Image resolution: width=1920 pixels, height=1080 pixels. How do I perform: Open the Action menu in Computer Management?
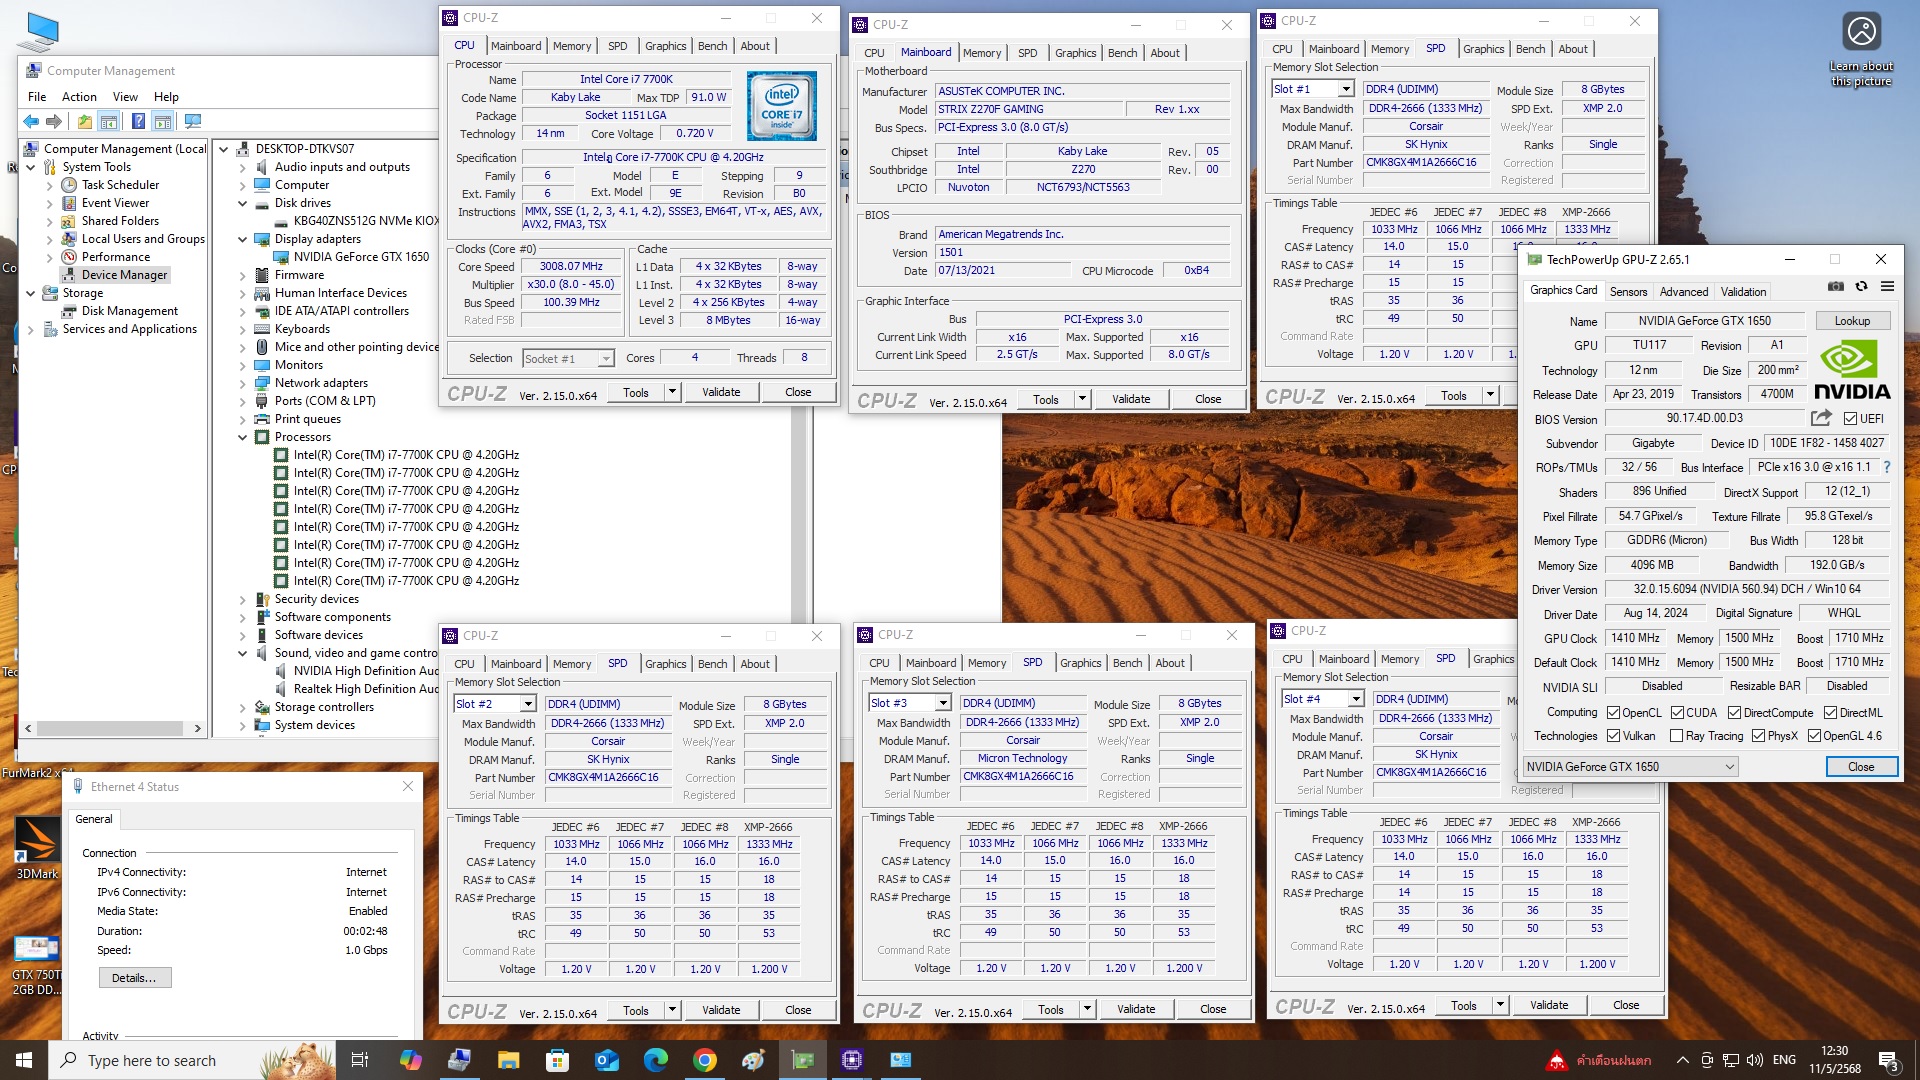pos(79,97)
